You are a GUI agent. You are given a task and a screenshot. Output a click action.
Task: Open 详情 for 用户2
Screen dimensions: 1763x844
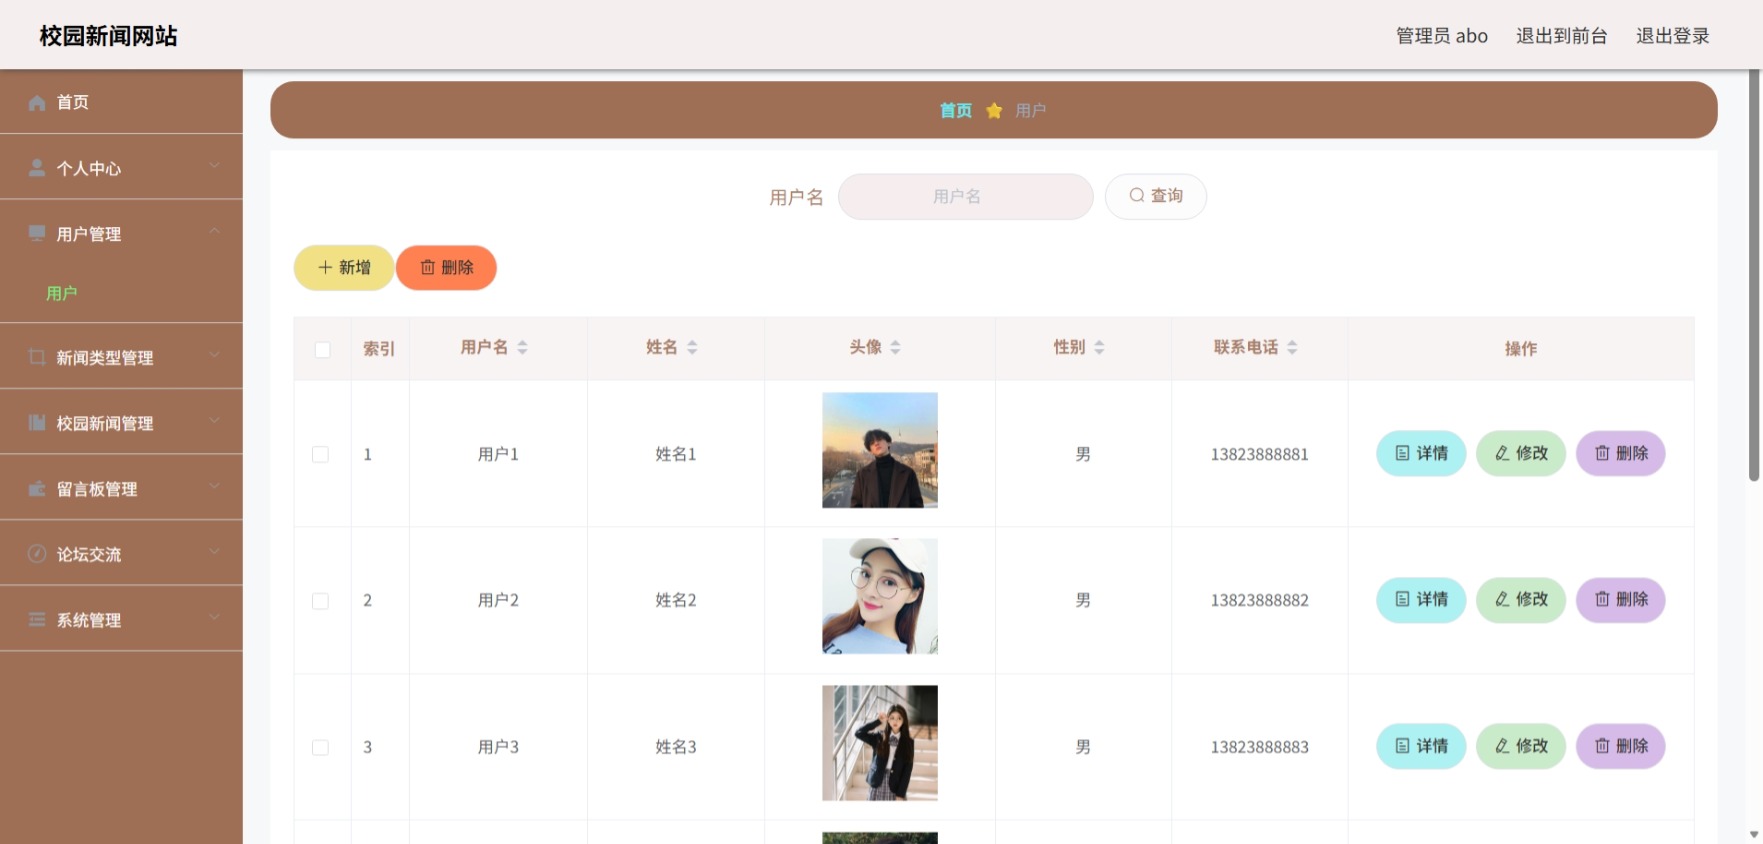pyautogui.click(x=1421, y=599)
